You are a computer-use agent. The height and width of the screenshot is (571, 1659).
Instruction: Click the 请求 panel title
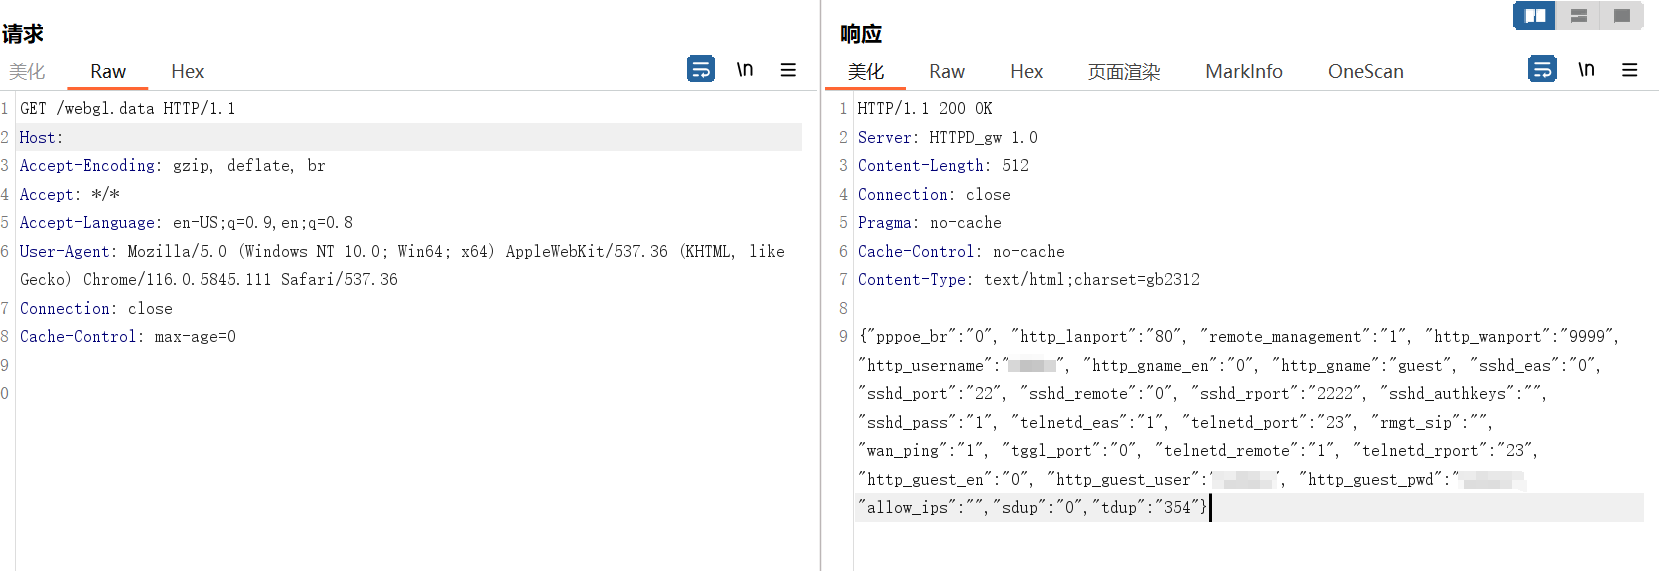coord(22,34)
